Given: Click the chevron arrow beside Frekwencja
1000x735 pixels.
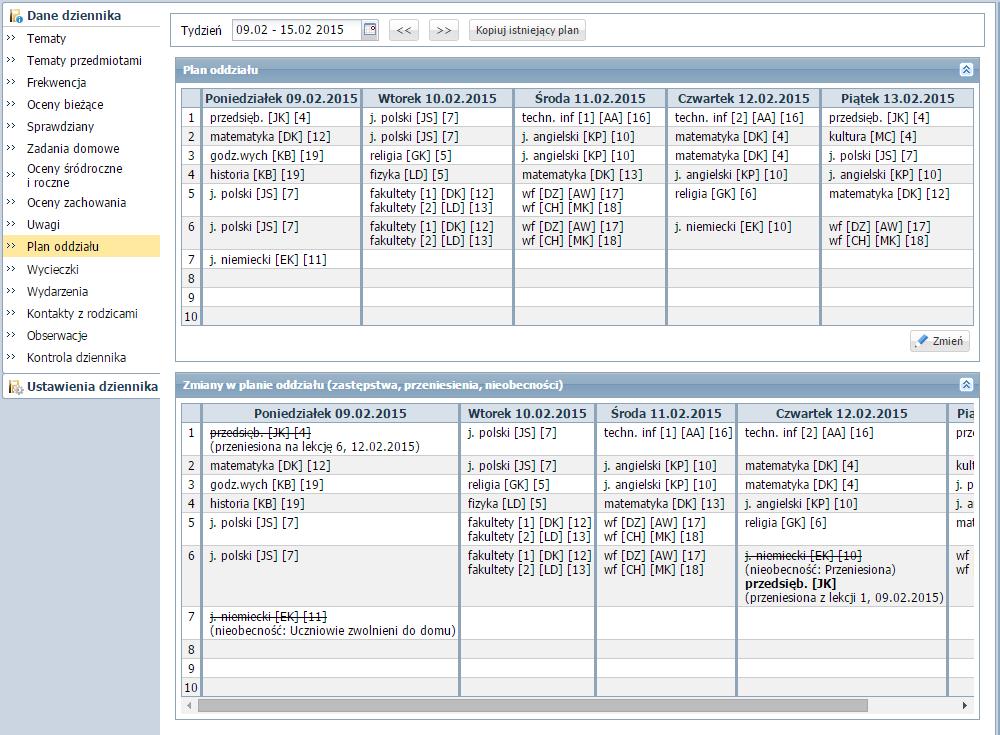Looking at the screenshot, I should (11, 82).
